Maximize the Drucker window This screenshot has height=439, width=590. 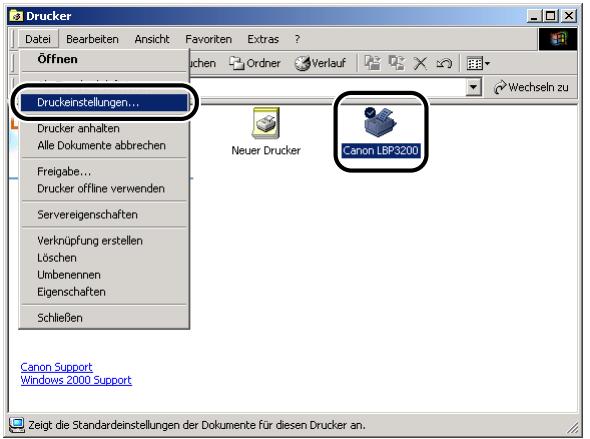550,16
